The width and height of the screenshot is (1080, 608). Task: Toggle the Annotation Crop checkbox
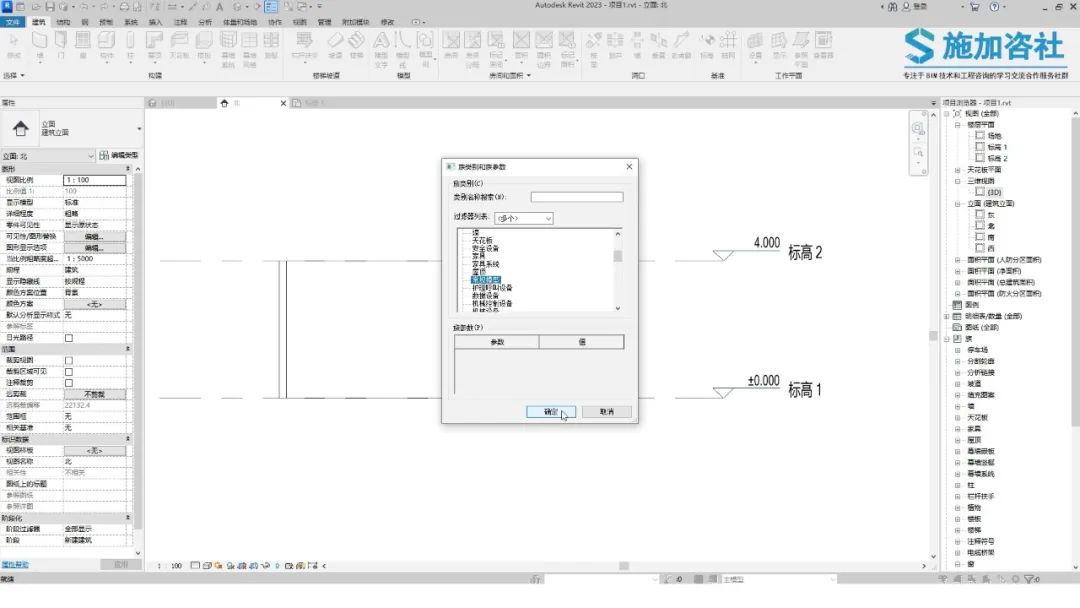(x=69, y=383)
